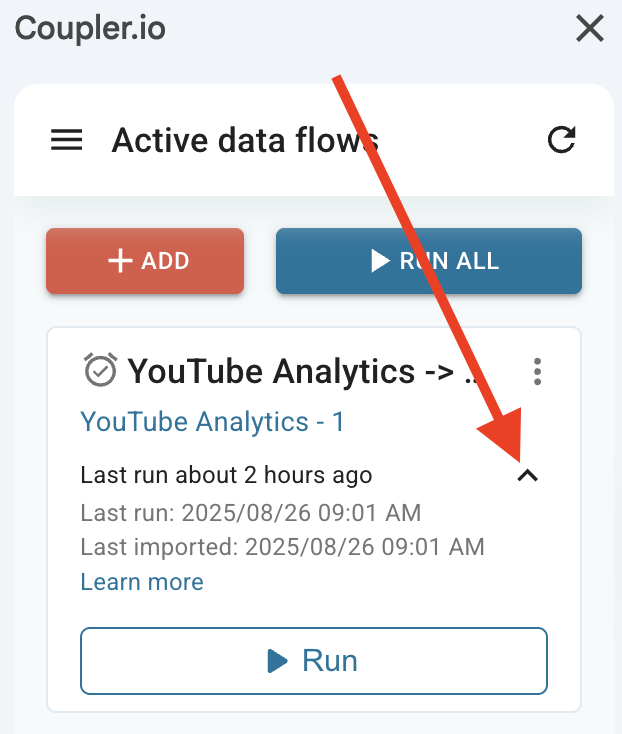Select the YouTube Analytics -> data flow title

pos(306,372)
